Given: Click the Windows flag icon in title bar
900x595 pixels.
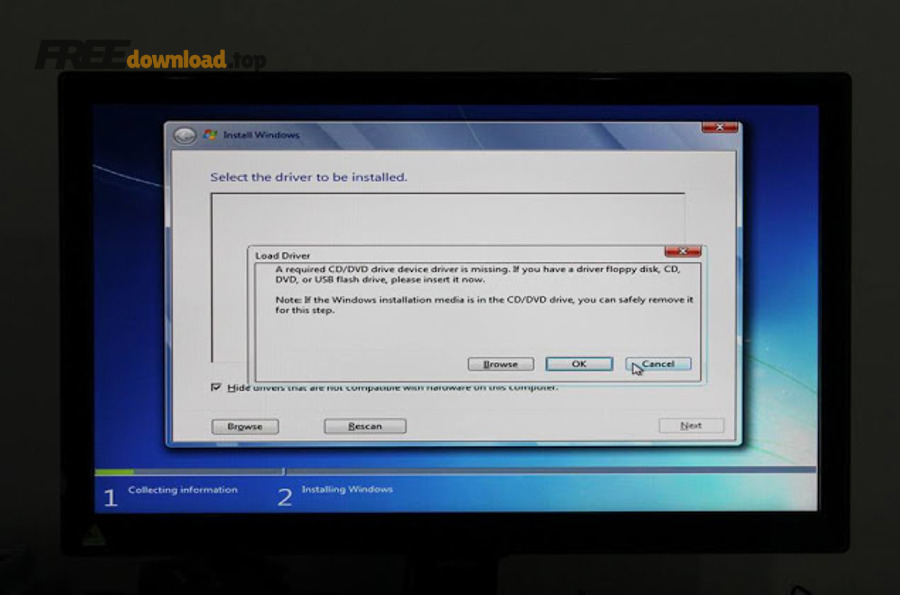Looking at the screenshot, I should click(x=210, y=135).
